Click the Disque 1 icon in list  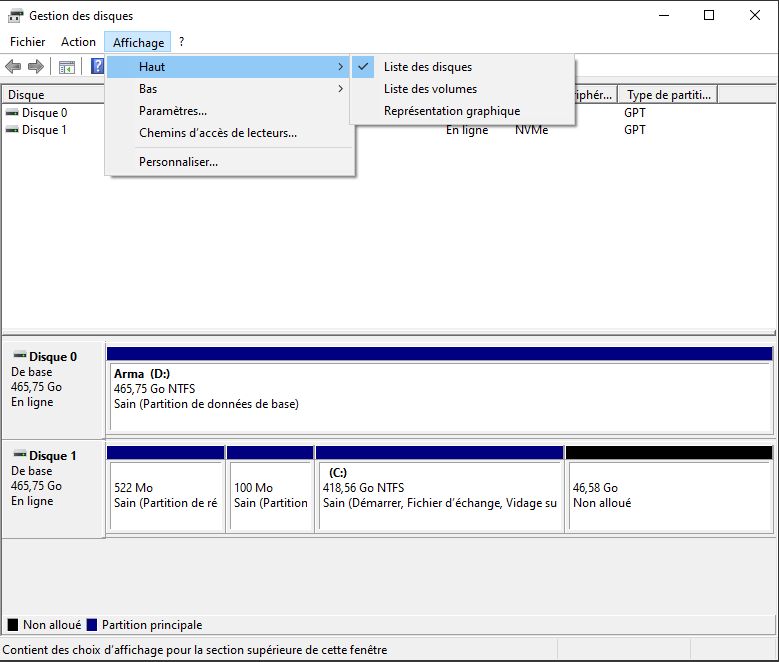pos(12,130)
